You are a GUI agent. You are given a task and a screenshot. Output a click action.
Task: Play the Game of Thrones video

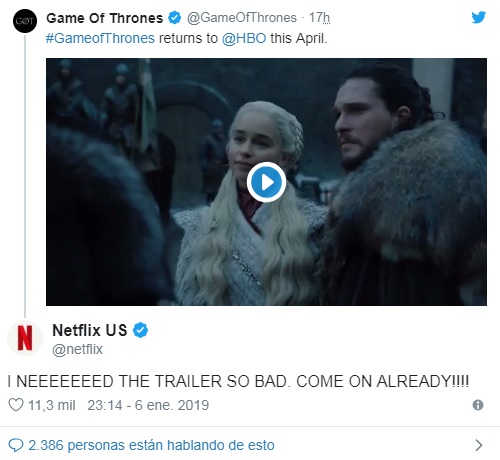coord(266,182)
